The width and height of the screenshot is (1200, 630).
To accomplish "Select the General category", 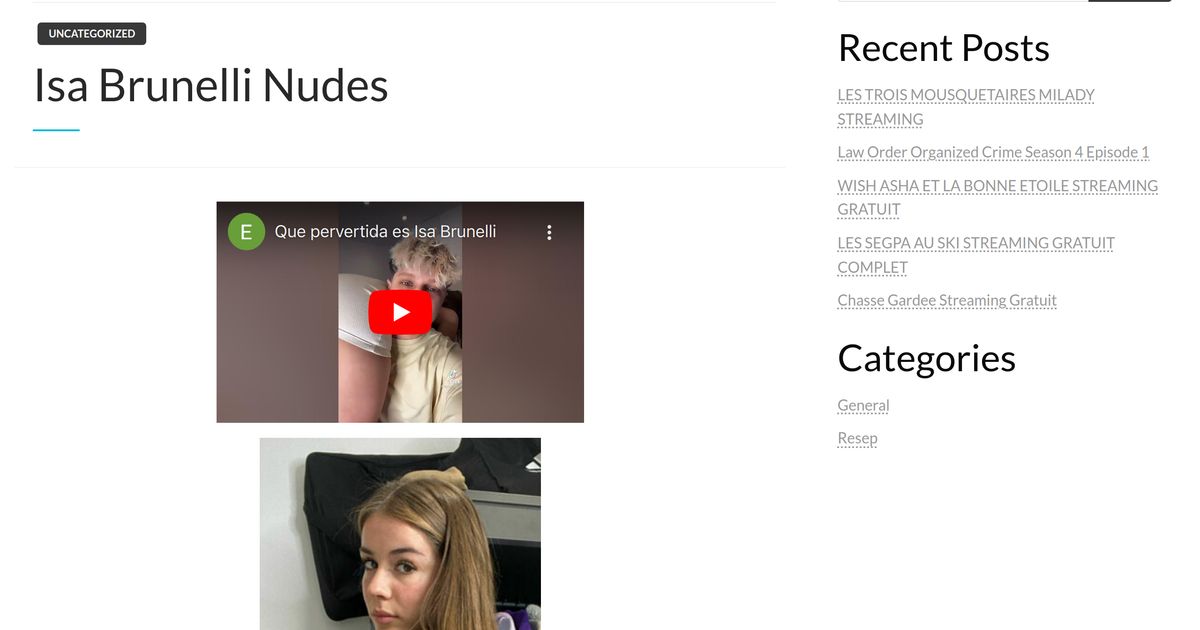I will pyautogui.click(x=863, y=405).
